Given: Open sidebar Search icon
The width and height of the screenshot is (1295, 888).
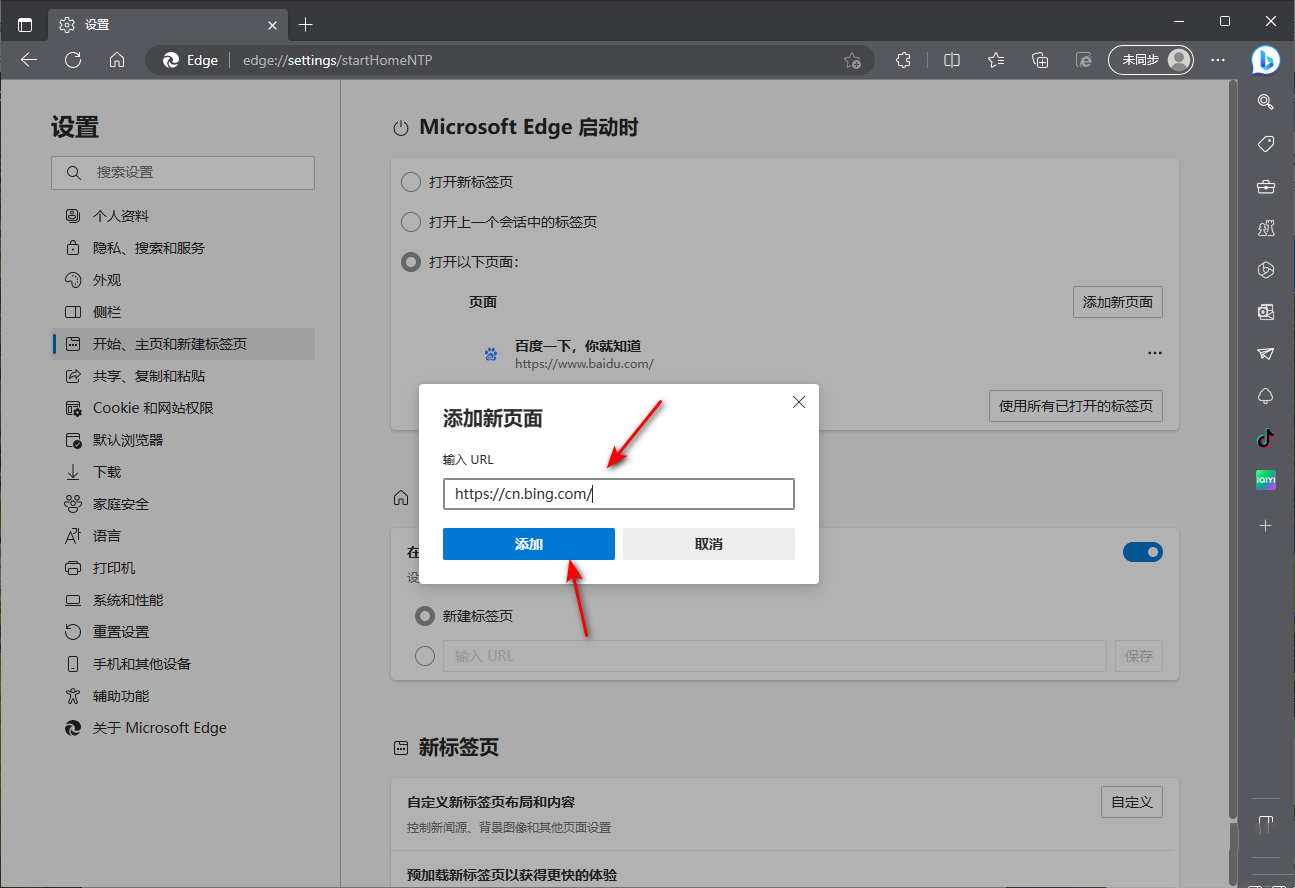Looking at the screenshot, I should click(1266, 101).
